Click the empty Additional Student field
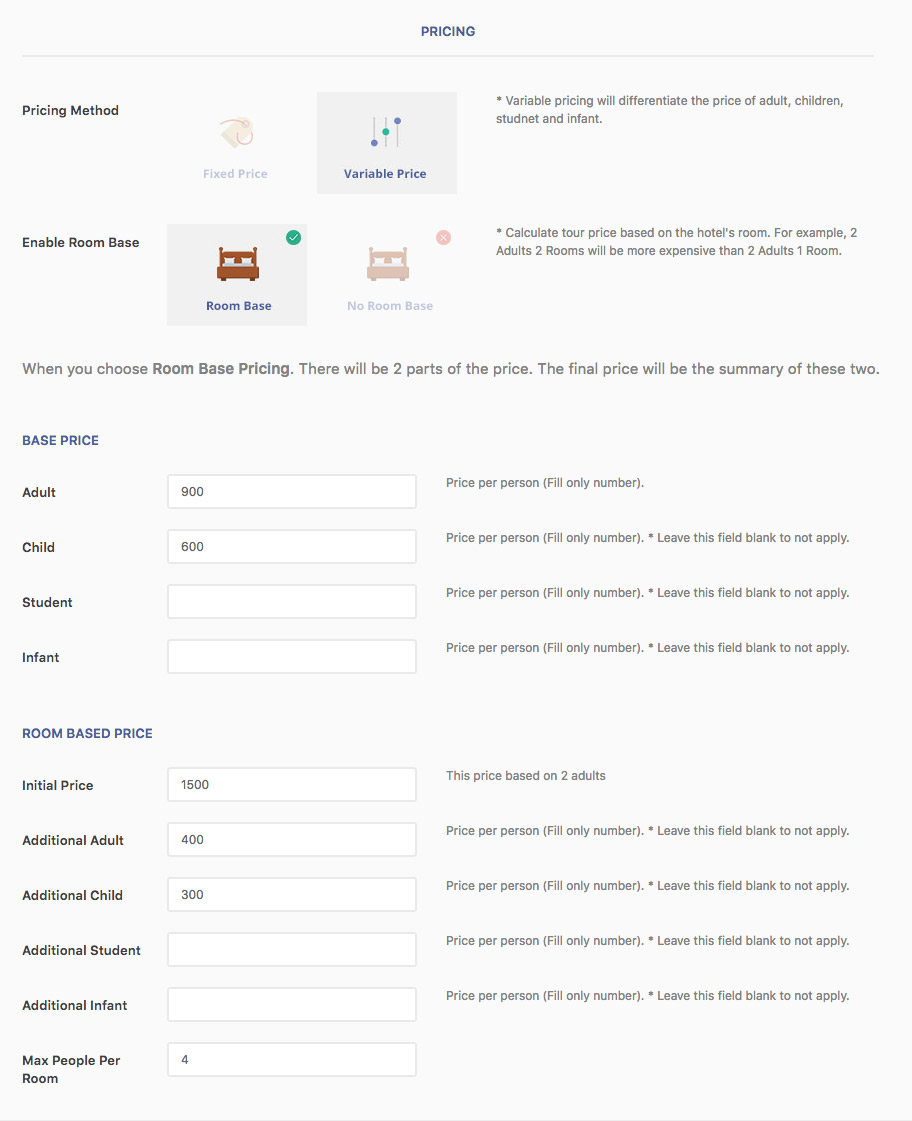The height and width of the screenshot is (1121, 912). [x=291, y=950]
